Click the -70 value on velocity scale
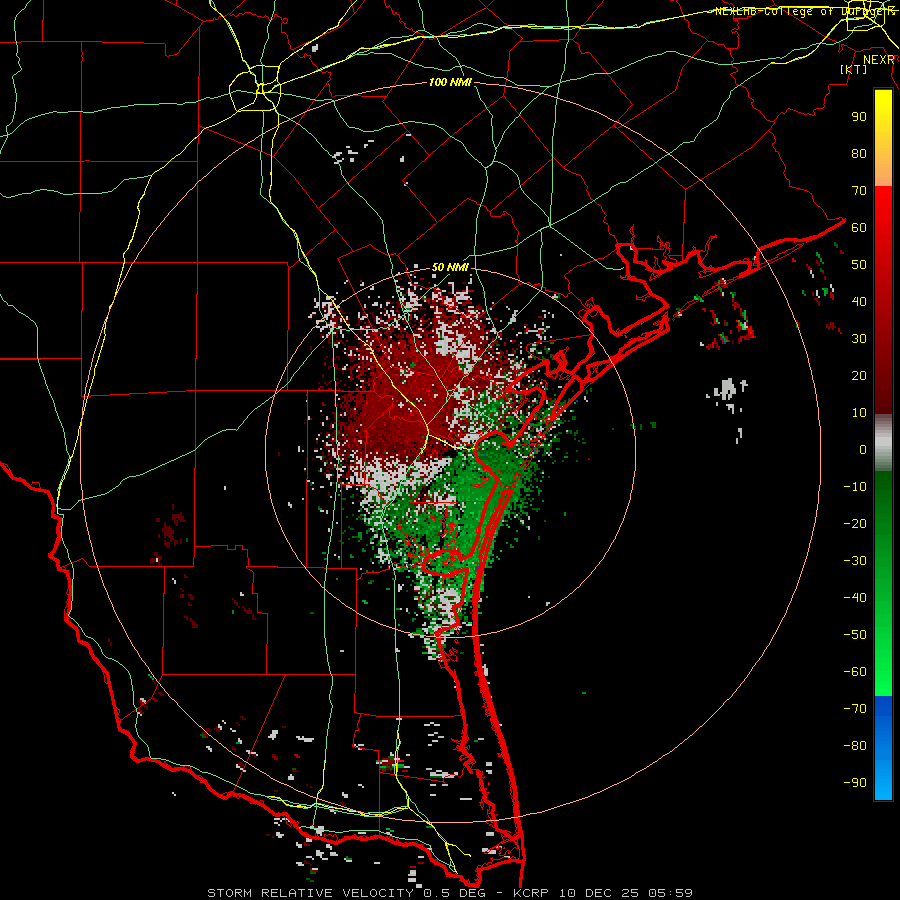The width and height of the screenshot is (900, 900). [855, 709]
